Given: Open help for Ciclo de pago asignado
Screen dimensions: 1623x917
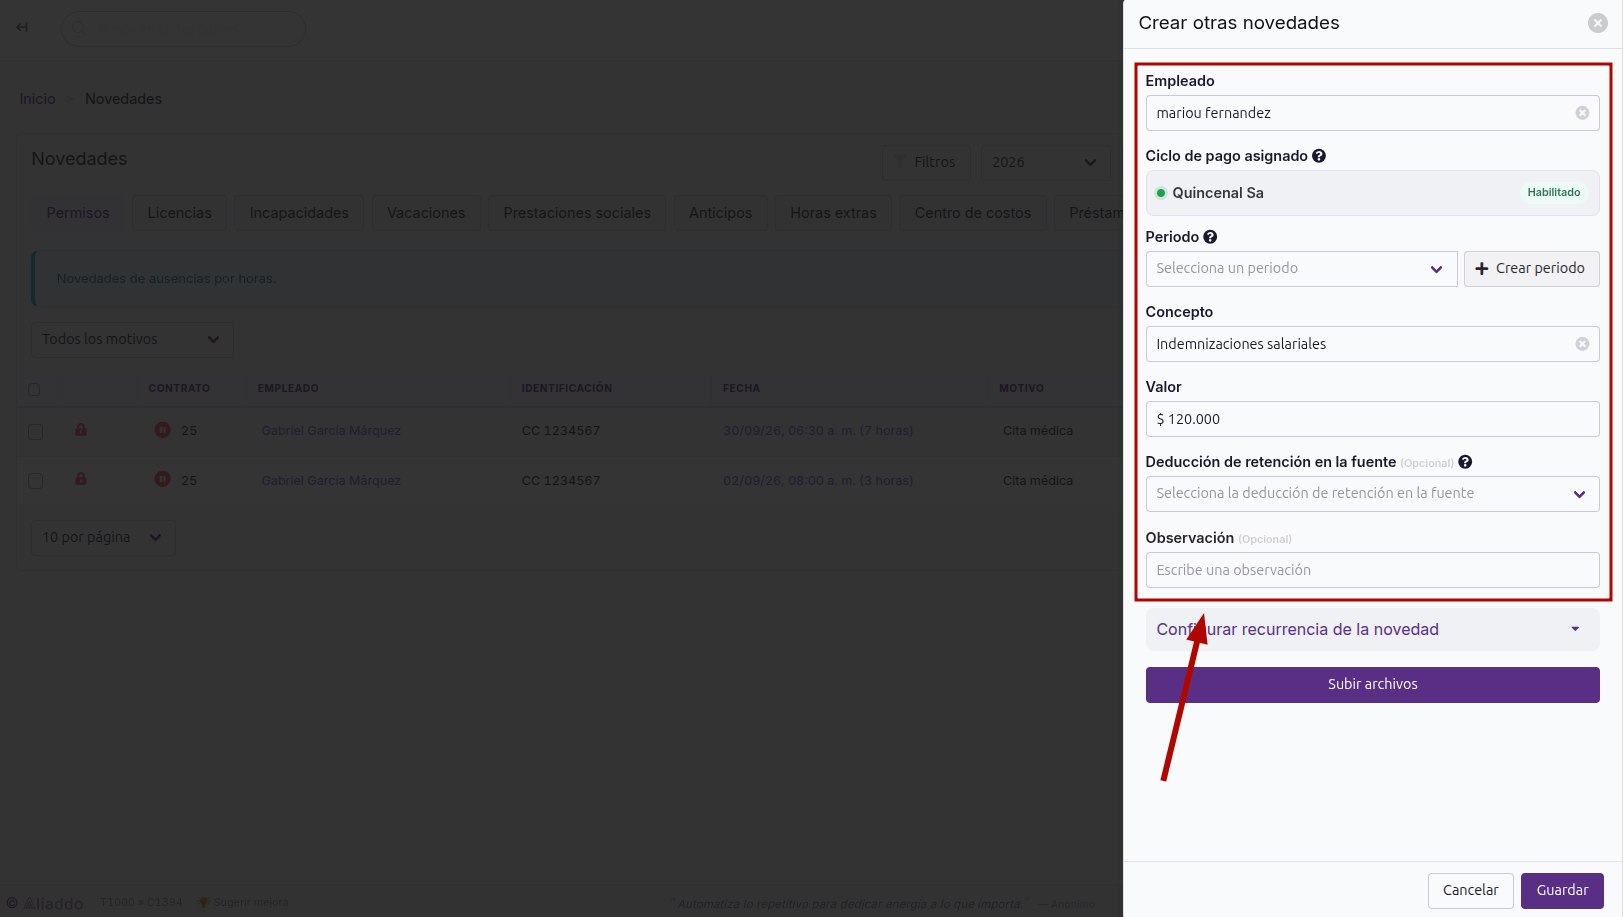Looking at the screenshot, I should [x=1319, y=156].
